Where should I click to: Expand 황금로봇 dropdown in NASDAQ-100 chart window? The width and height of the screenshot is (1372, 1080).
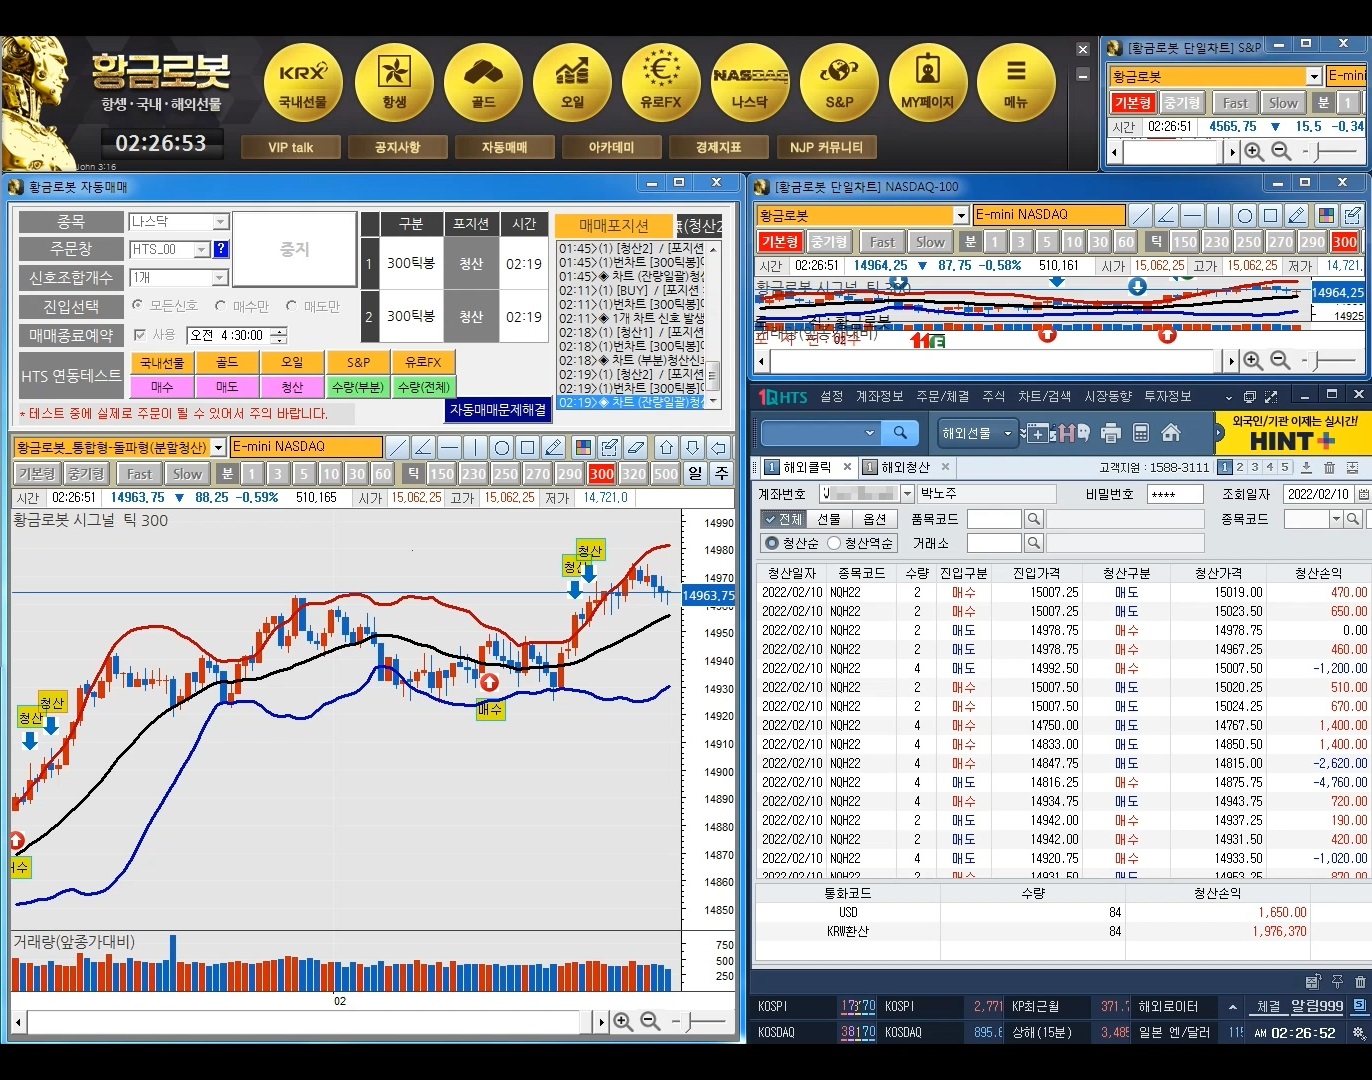pos(960,214)
